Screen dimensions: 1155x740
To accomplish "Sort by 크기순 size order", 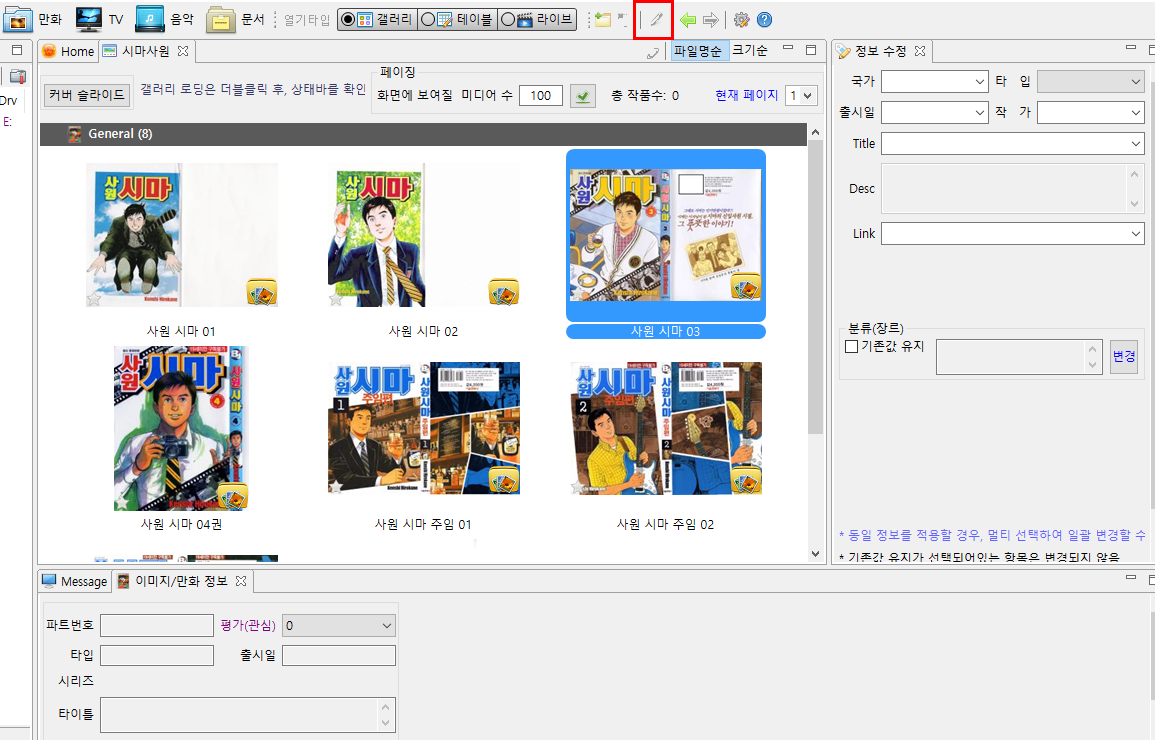I will (x=750, y=50).
